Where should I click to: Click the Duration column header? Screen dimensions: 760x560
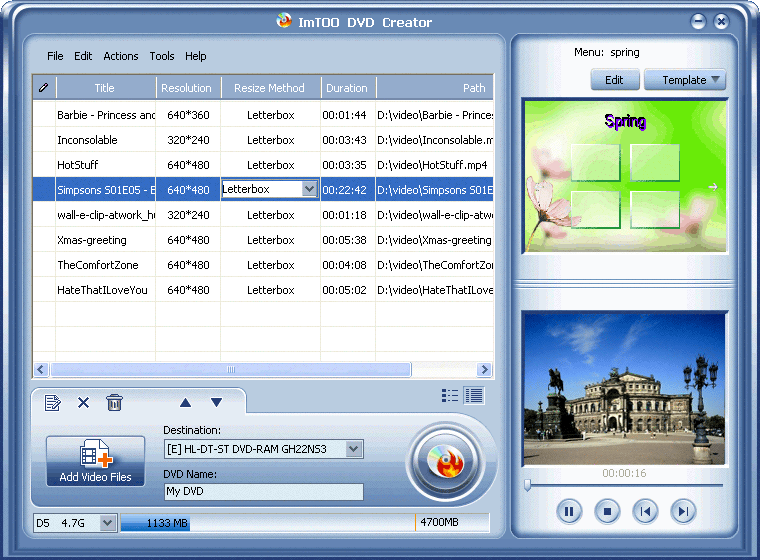[348, 88]
